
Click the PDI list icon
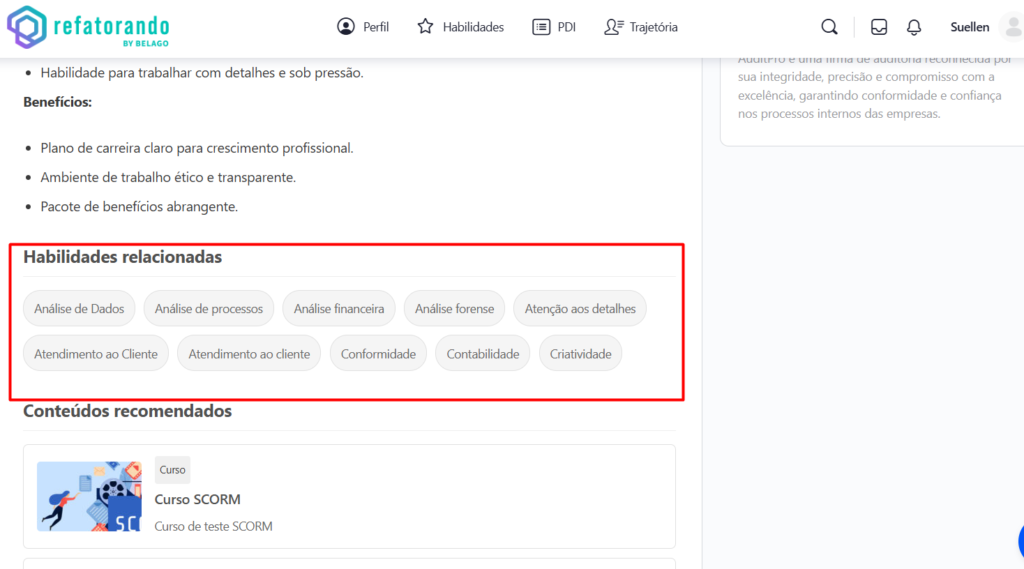pos(541,27)
